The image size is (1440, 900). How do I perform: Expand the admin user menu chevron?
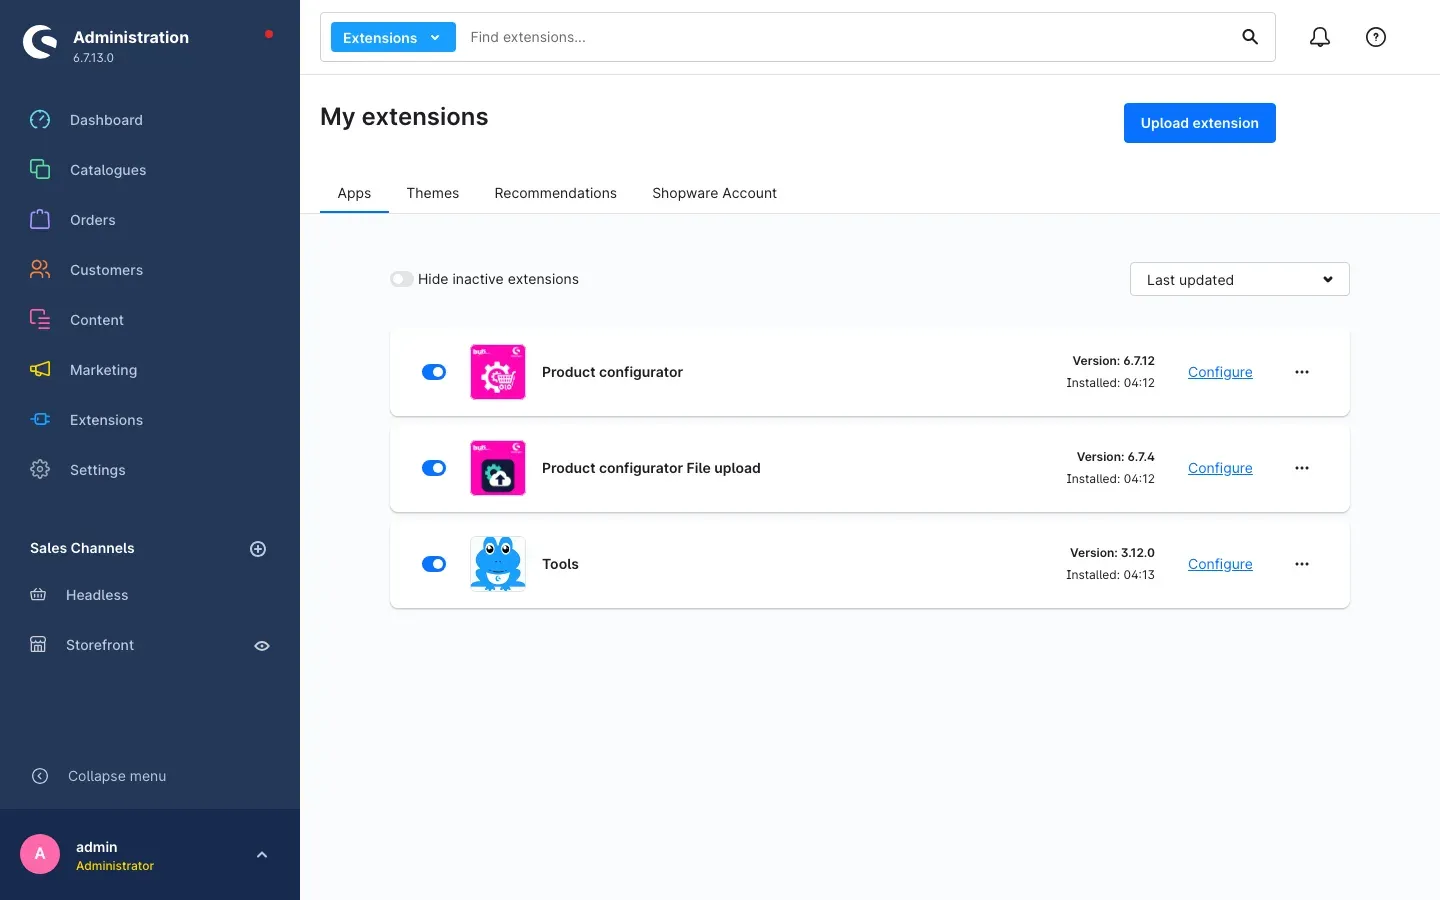262,855
